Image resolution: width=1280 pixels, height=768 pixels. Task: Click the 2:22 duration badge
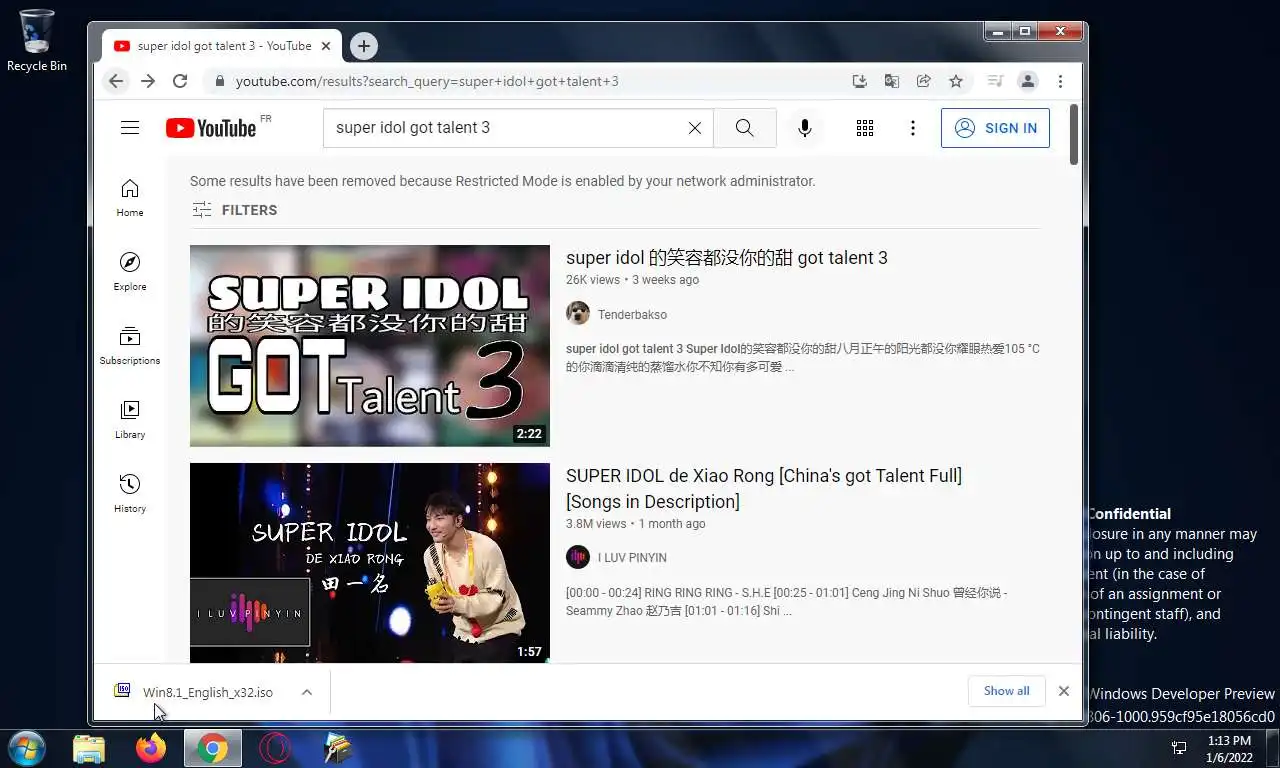[529, 434]
